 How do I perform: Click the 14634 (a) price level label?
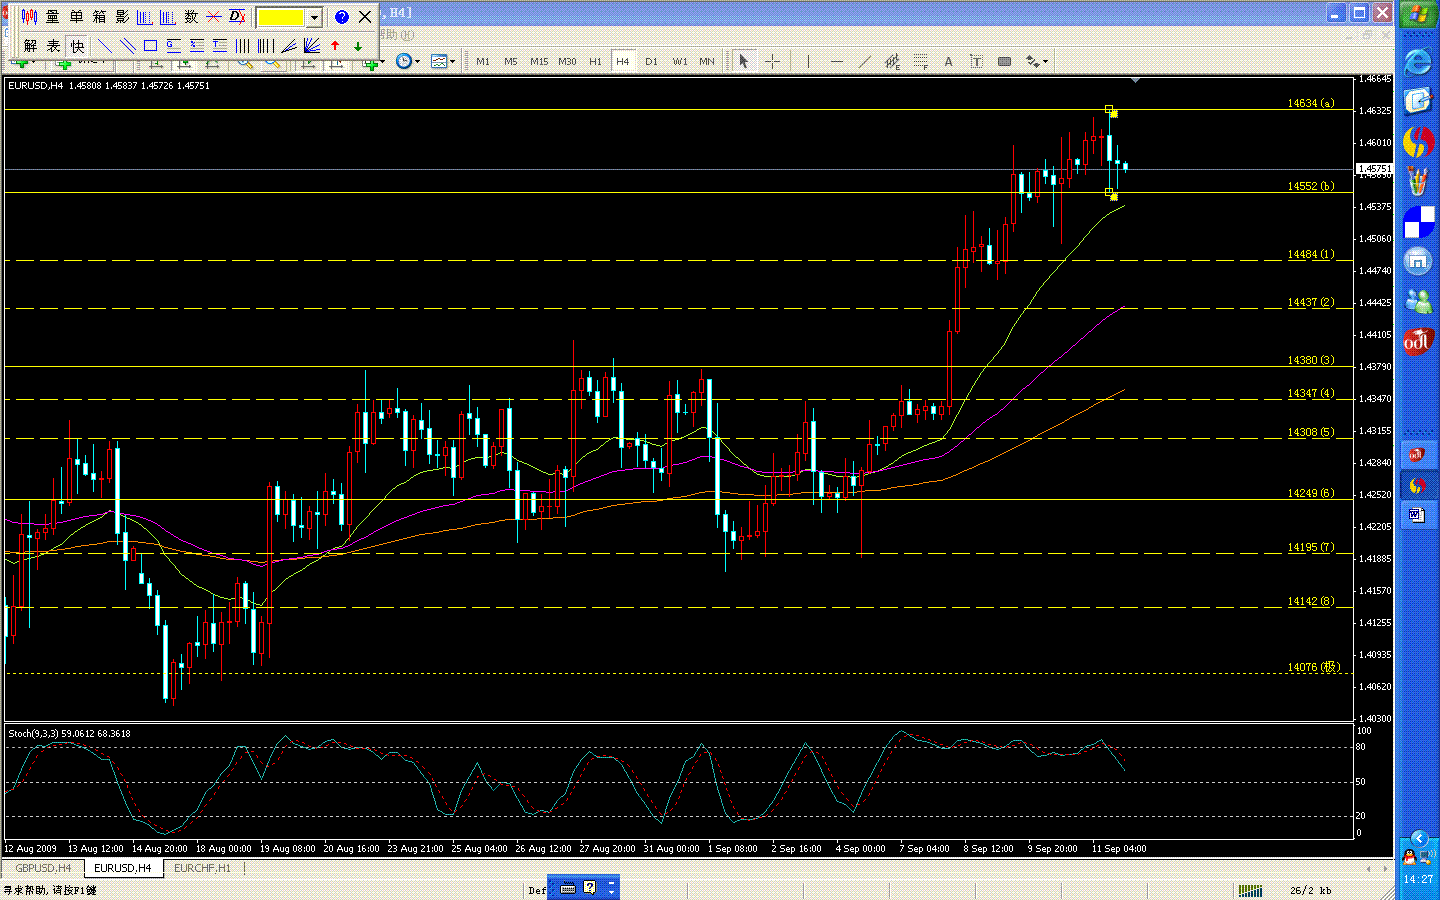(1310, 103)
